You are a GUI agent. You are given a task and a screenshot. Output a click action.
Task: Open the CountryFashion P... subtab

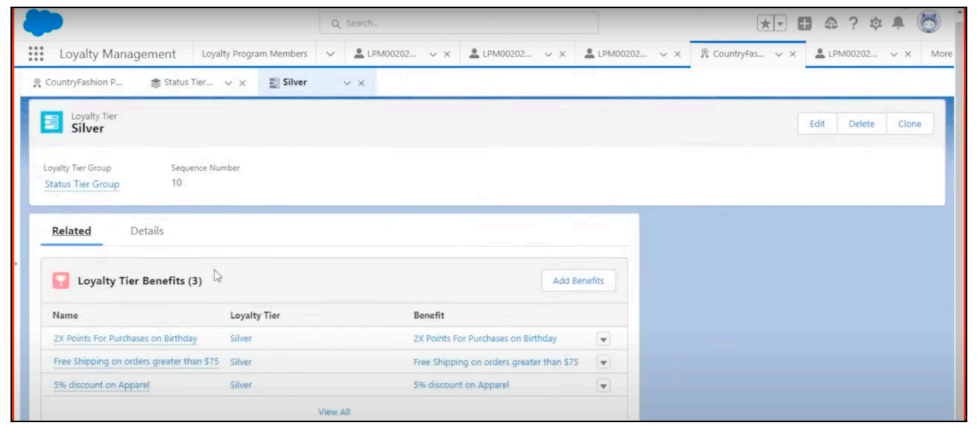76,83
